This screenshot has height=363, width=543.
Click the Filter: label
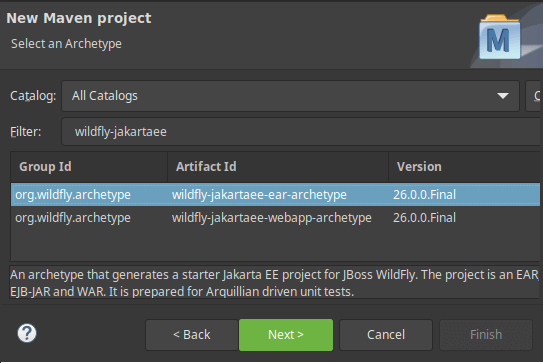click(26, 132)
